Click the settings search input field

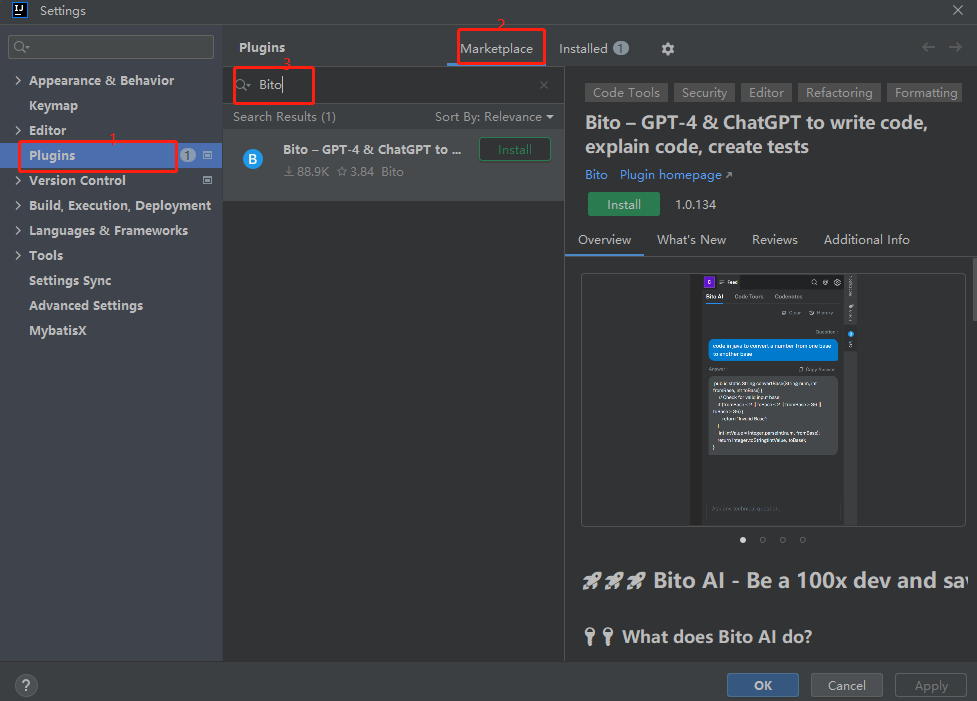pos(111,47)
